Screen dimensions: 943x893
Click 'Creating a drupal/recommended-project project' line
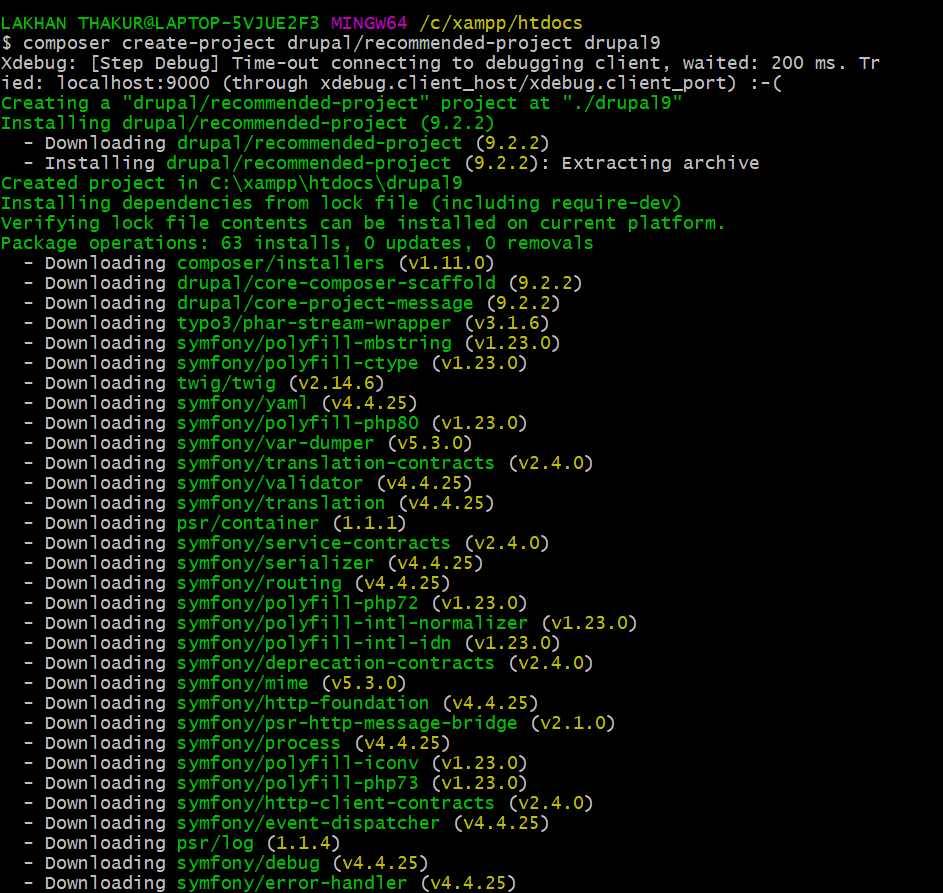tap(342, 103)
